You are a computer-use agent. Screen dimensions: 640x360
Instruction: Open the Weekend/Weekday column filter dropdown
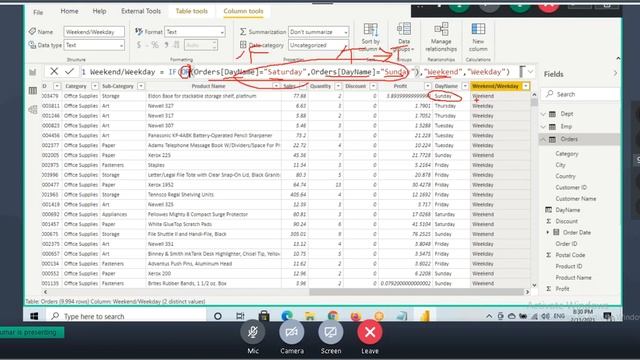(526, 86)
